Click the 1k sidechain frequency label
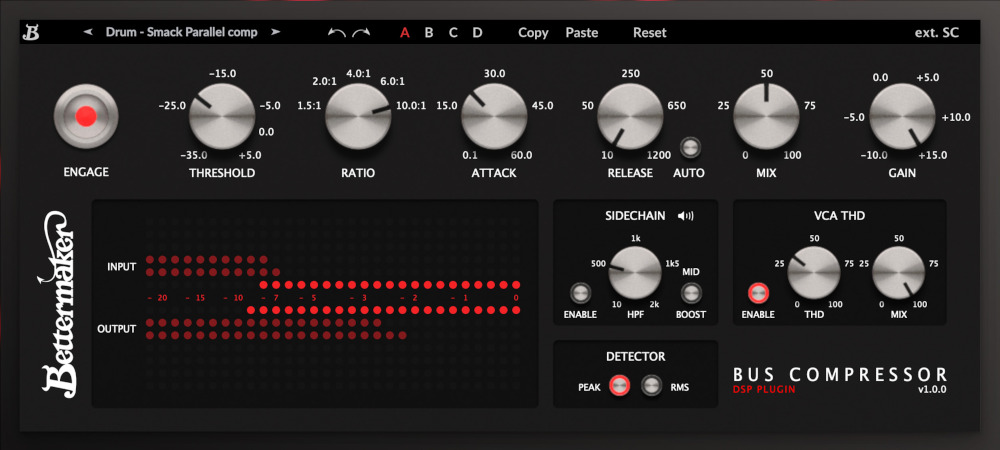The width and height of the screenshot is (1000, 450). pos(635,238)
